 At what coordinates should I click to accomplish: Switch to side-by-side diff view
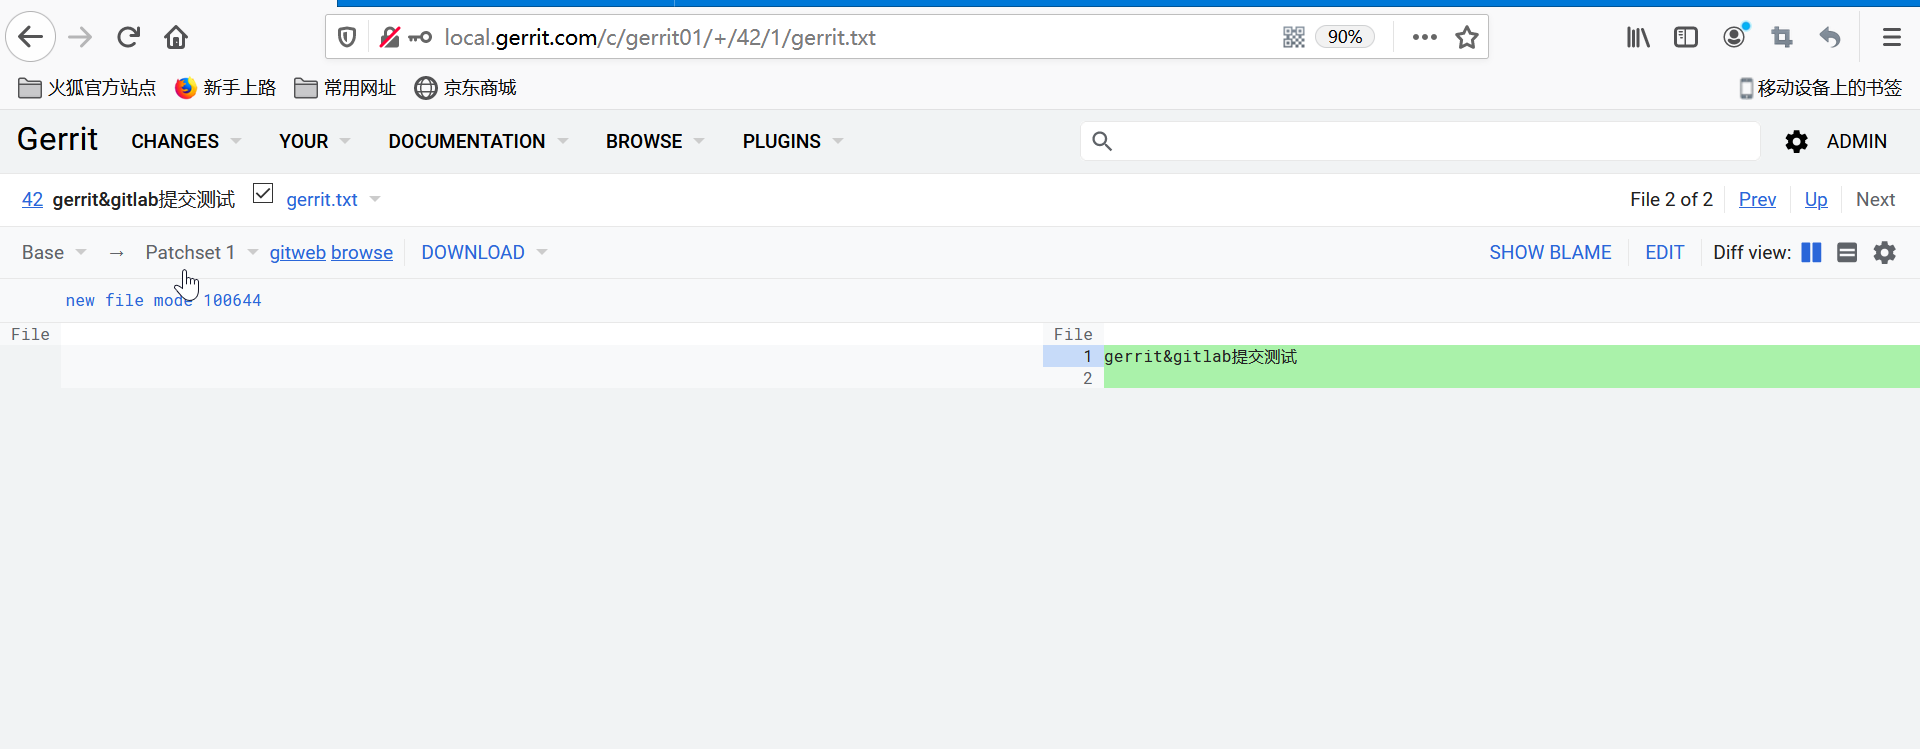(1811, 252)
